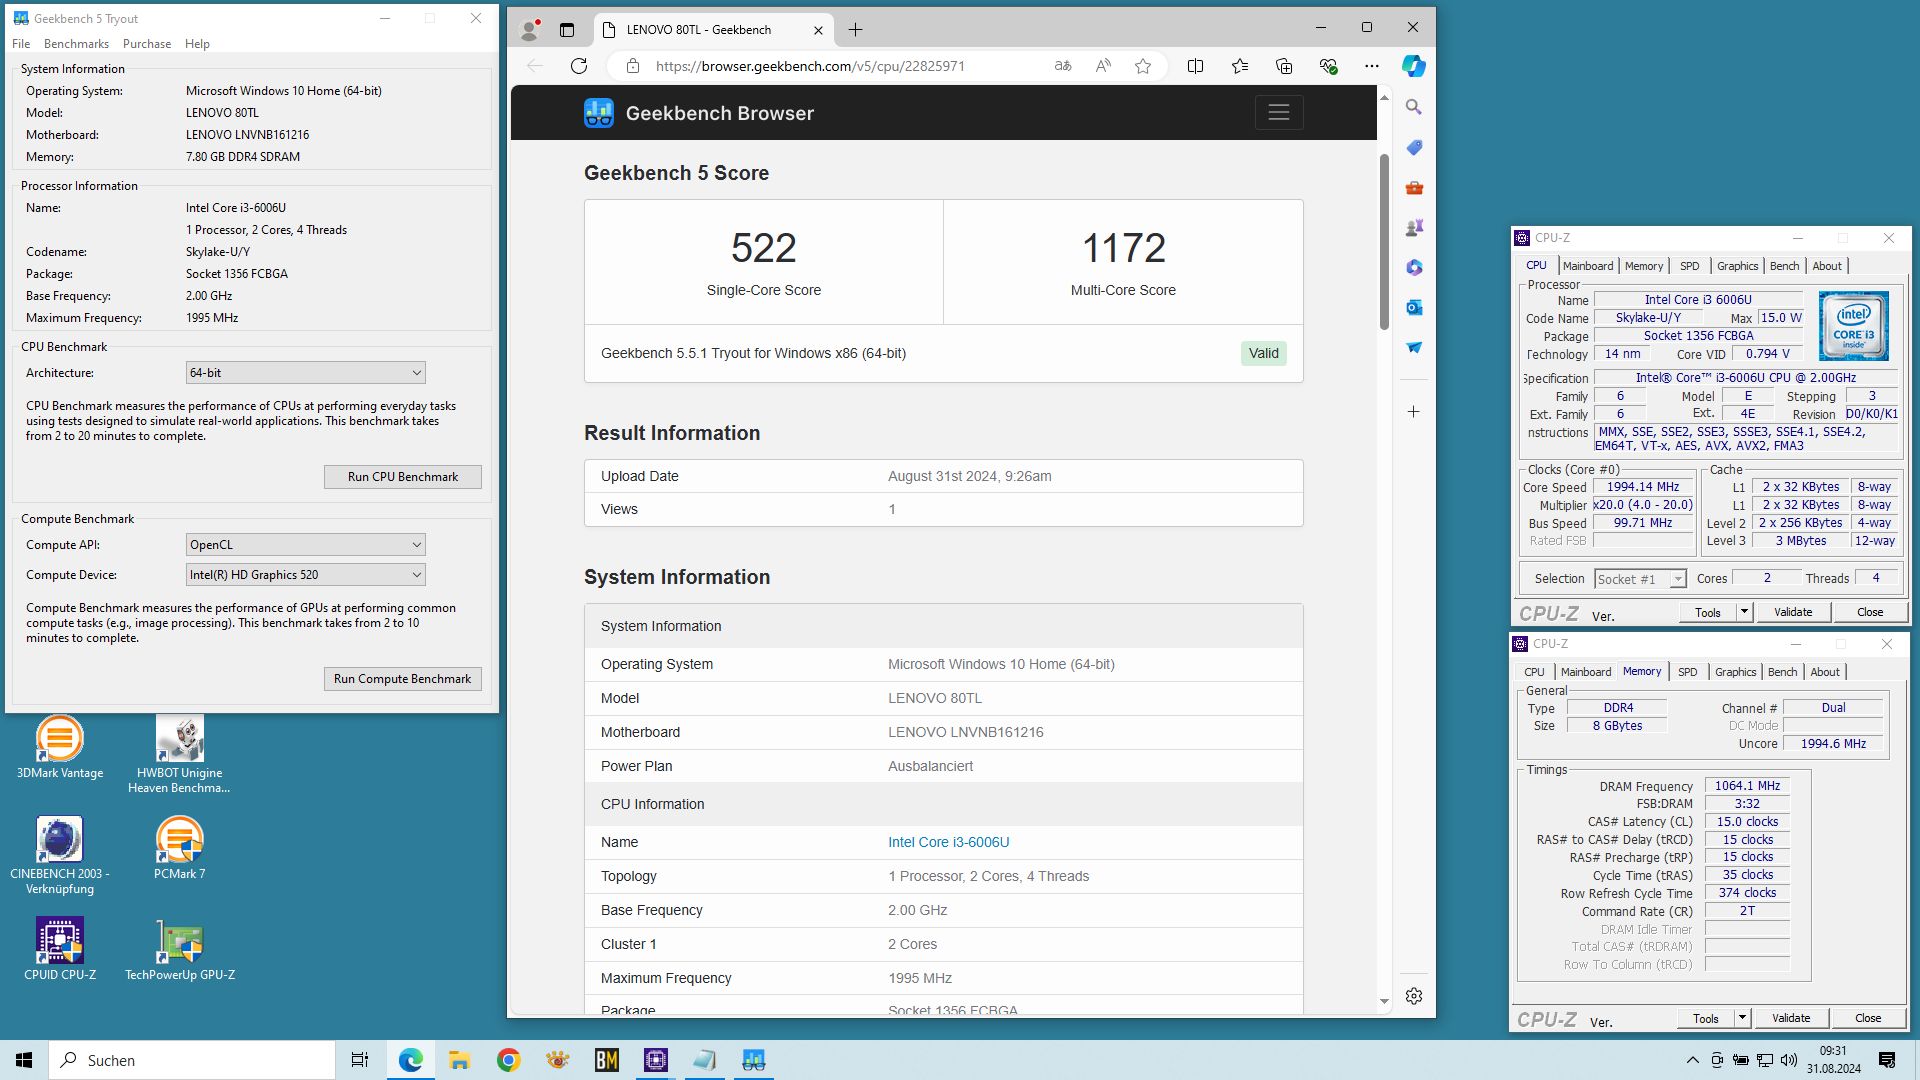Open Compute Device dropdown
The width and height of the screenshot is (1920, 1080).
coord(305,575)
